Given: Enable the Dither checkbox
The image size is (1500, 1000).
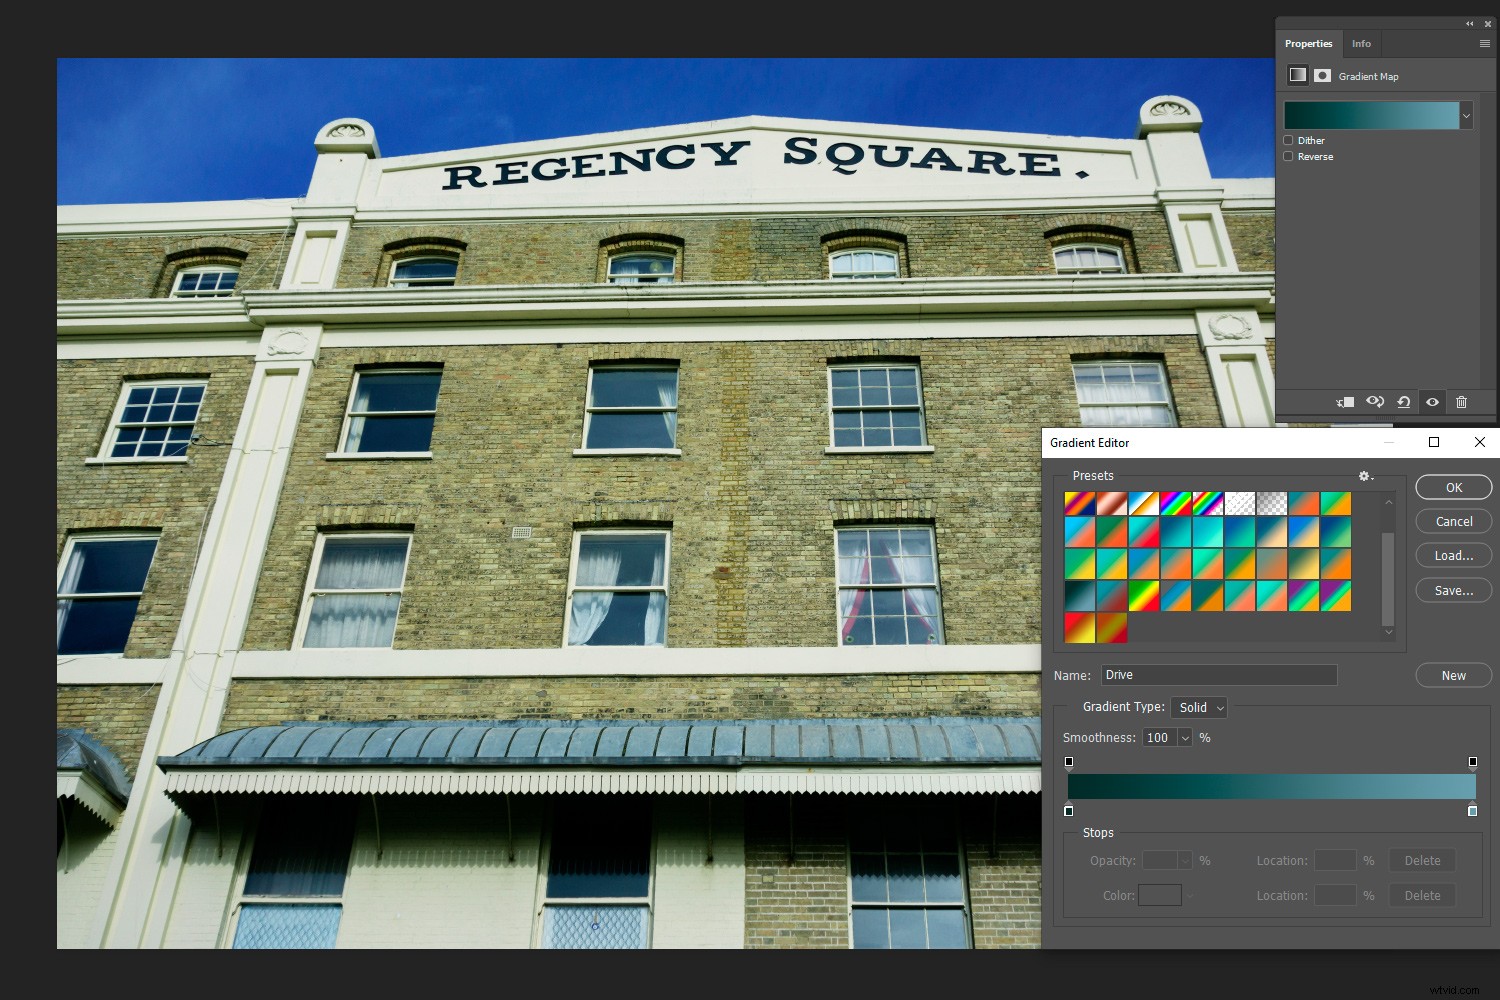Looking at the screenshot, I should point(1289,140).
